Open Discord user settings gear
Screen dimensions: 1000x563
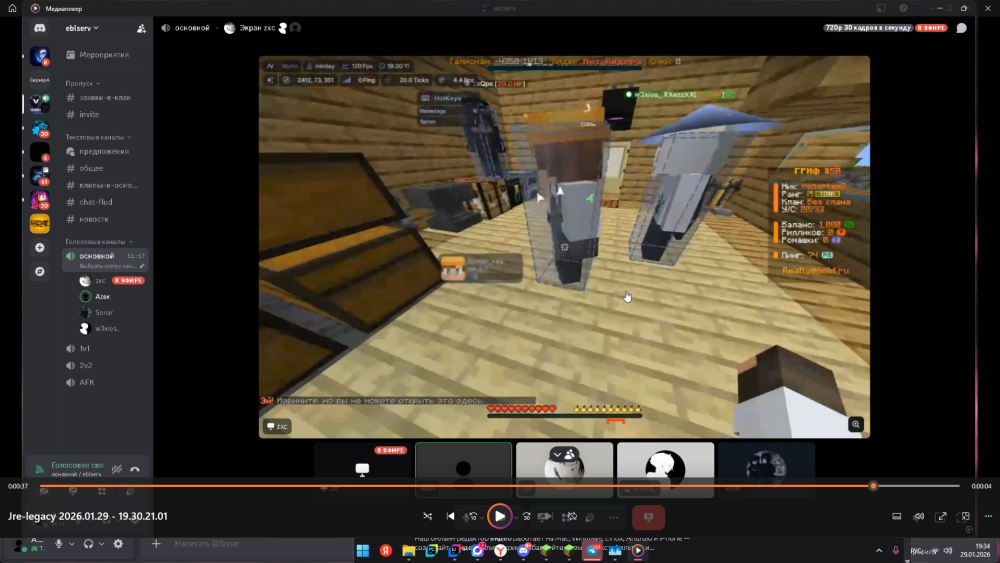click(x=118, y=544)
